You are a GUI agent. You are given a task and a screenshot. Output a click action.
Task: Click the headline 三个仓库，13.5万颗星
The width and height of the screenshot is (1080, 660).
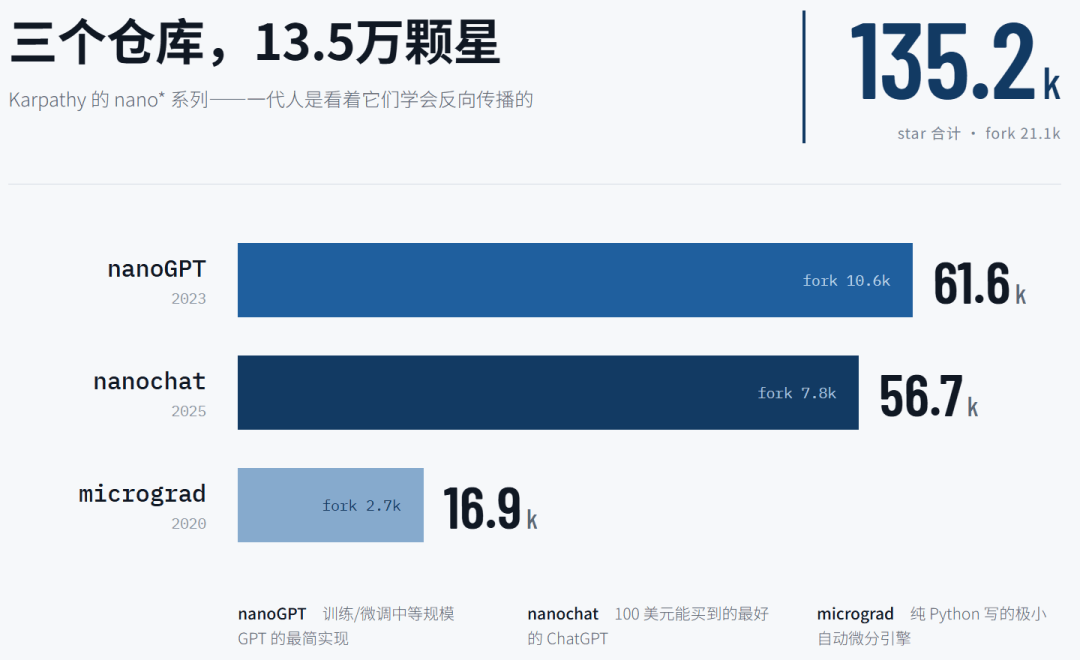pos(255,43)
